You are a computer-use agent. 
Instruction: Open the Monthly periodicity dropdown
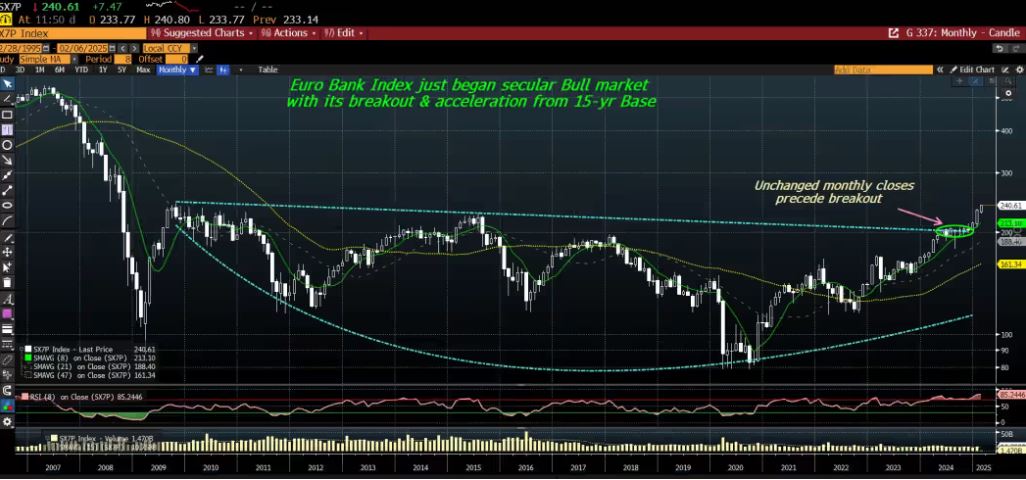[178, 70]
